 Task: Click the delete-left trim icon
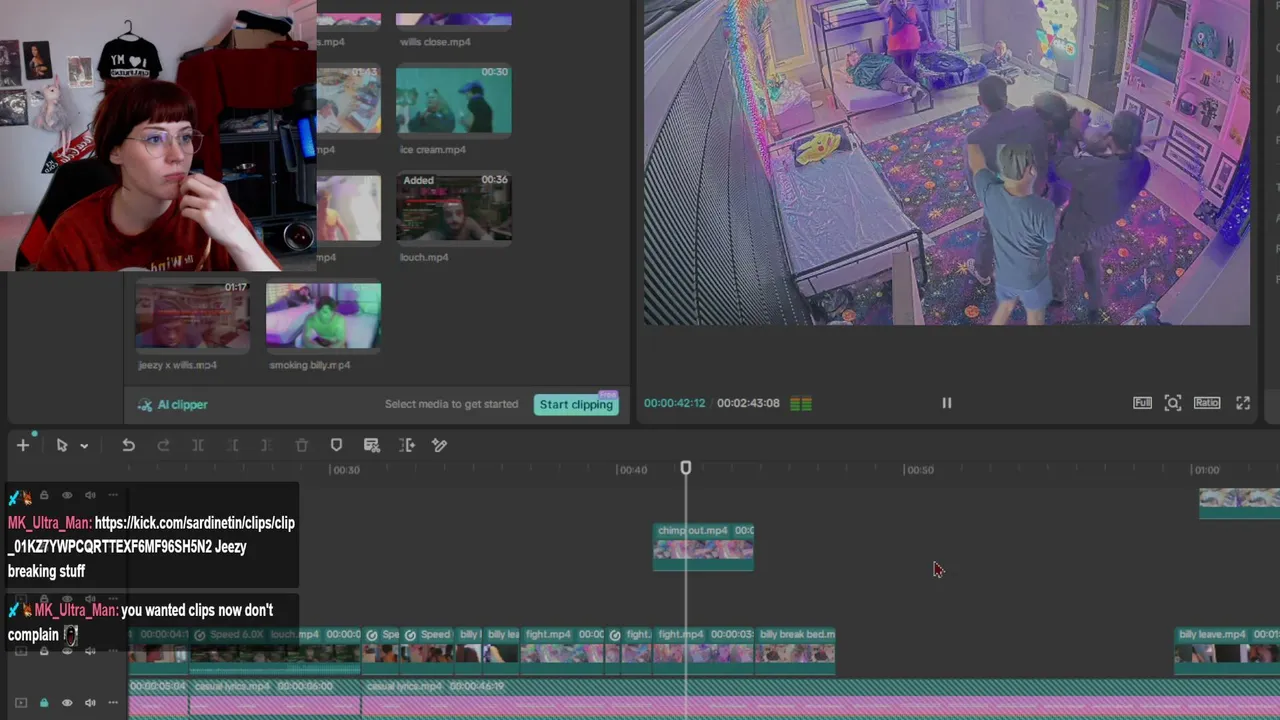233,445
